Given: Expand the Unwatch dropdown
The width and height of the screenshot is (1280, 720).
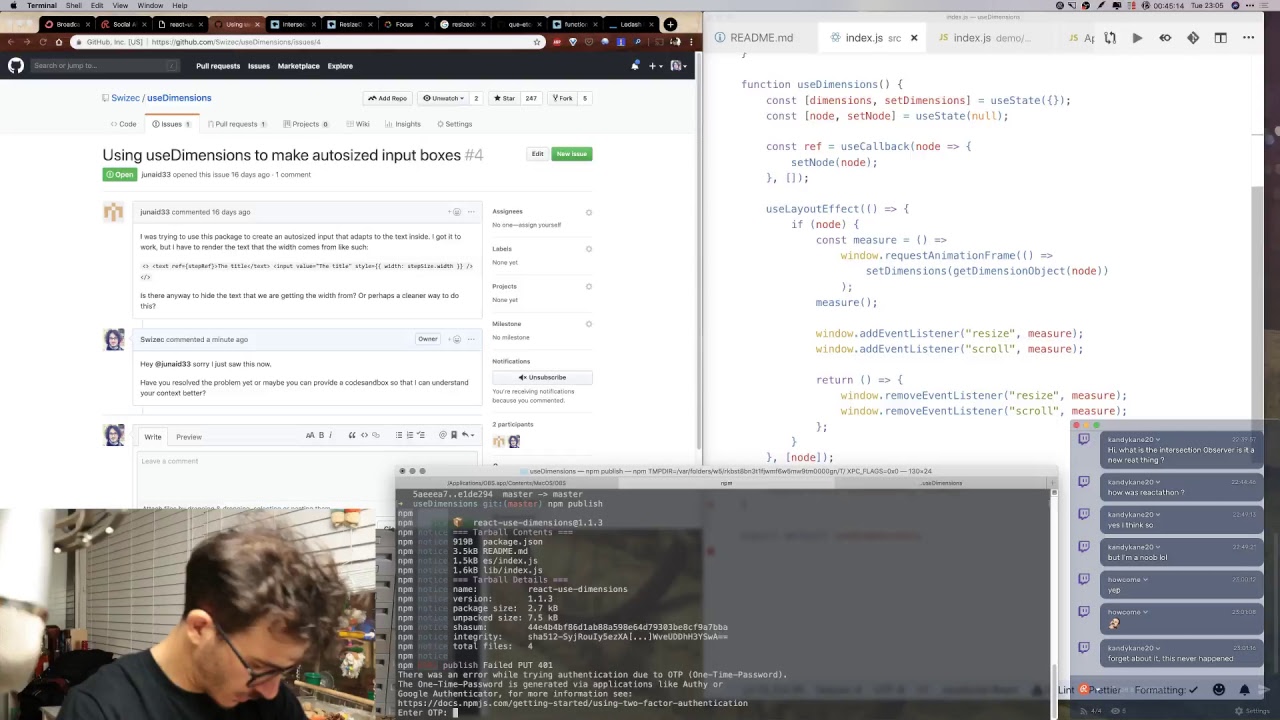Looking at the screenshot, I should tap(442, 98).
